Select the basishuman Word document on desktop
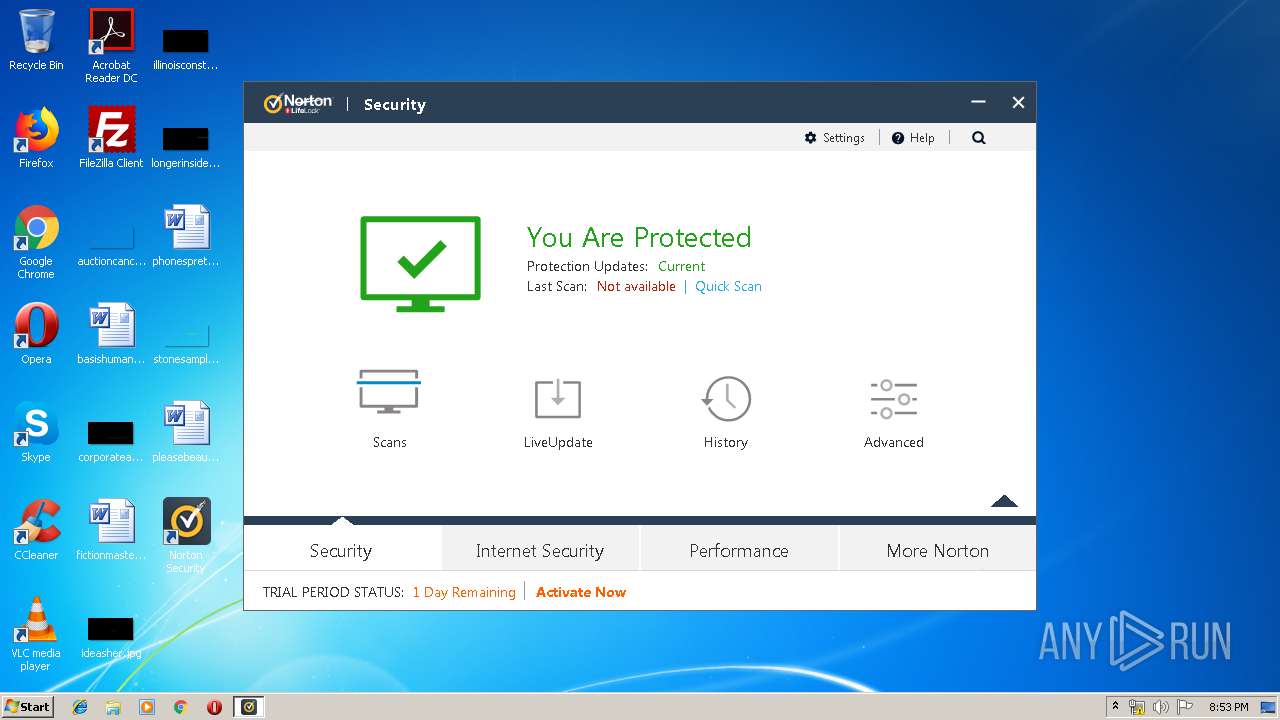Viewport: 1280px width, 720px height. (111, 334)
